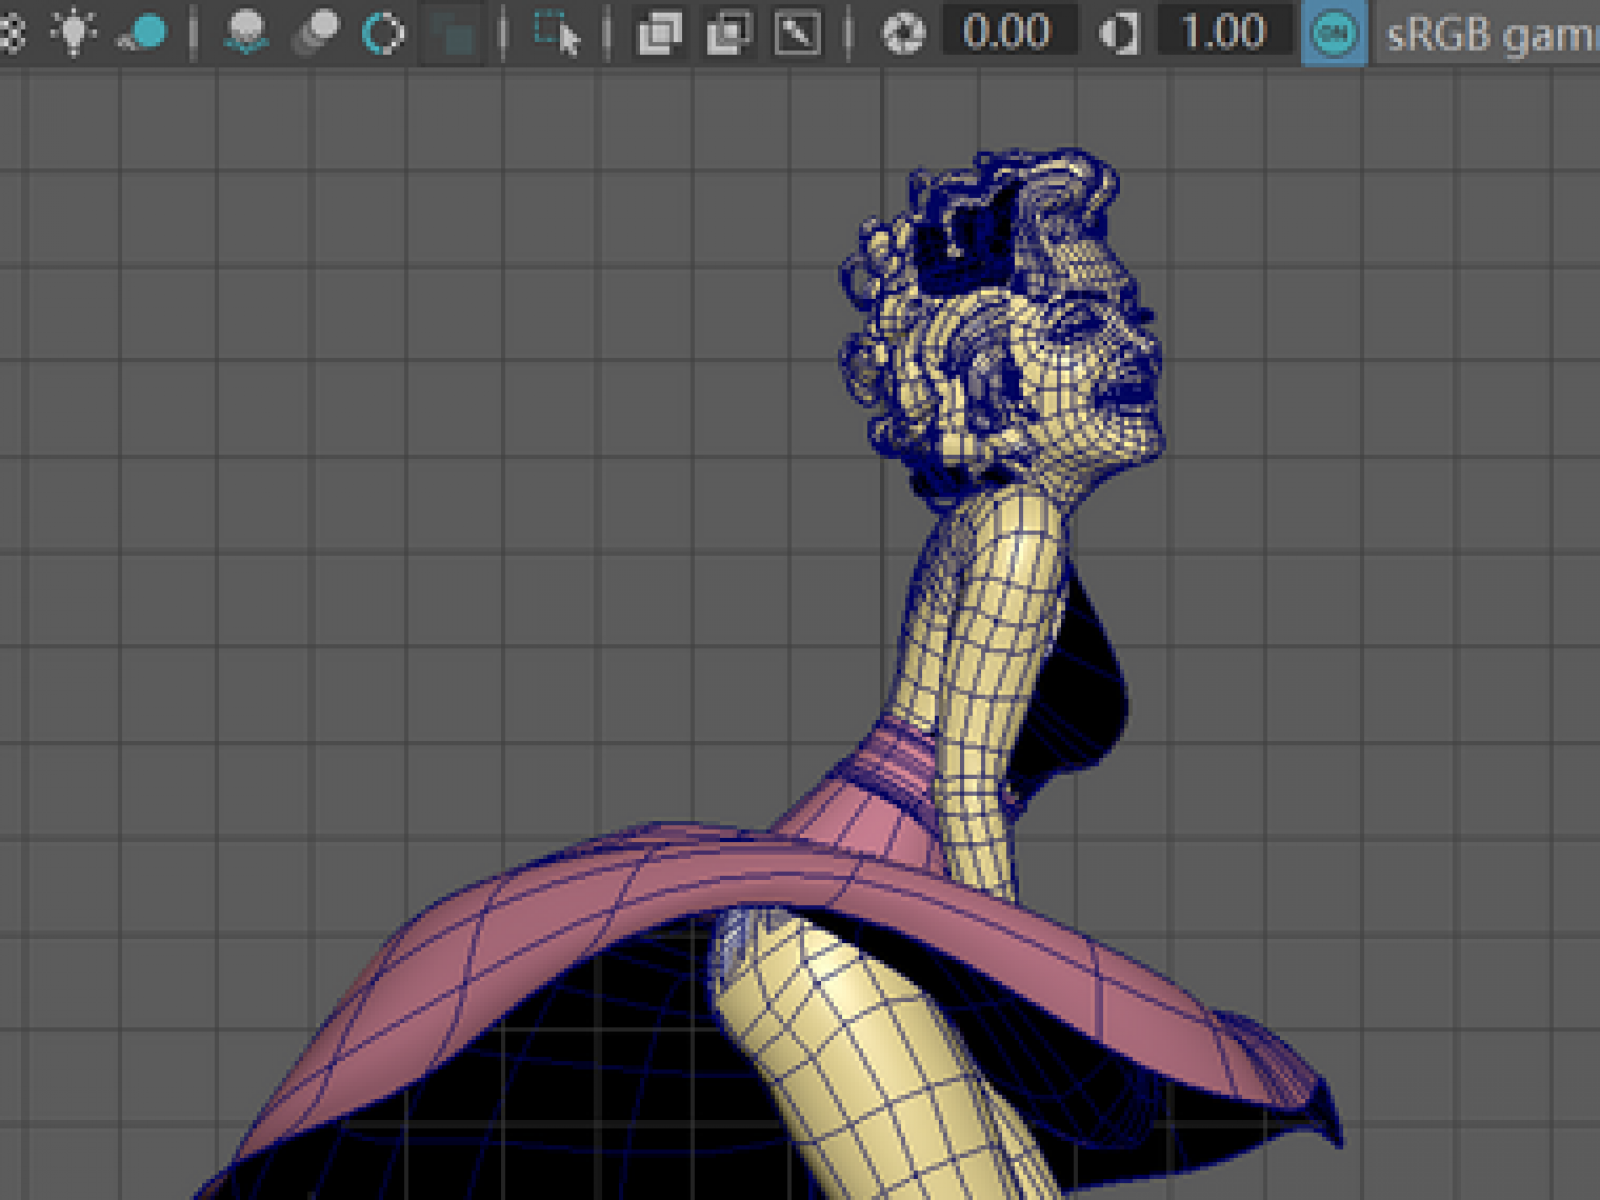This screenshot has height=1200, width=1600.
Task: Toggle the View Transform on/off button
Action: [x=1335, y=33]
